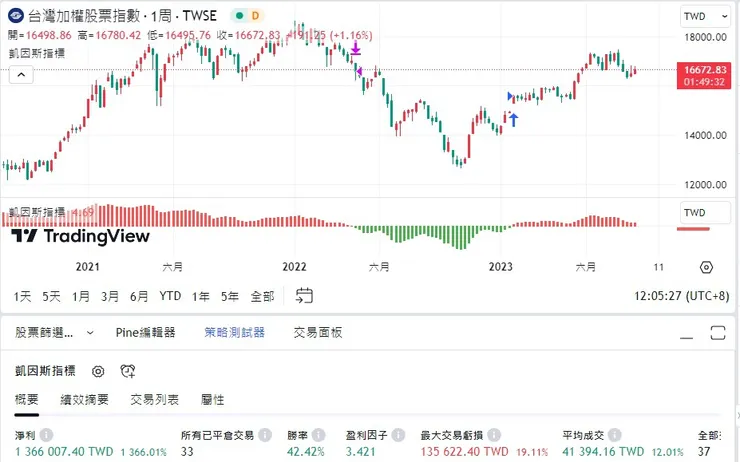Click the 台灣加權股票指數 symbol title
740x462 pixels.
pyautogui.click(x=84, y=16)
